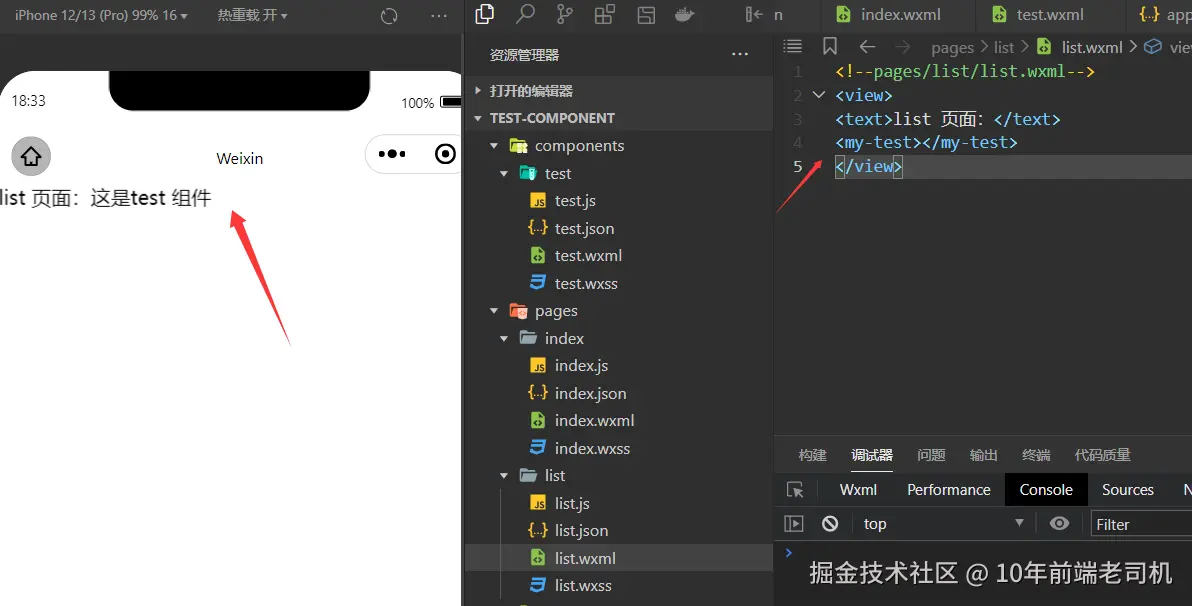Open the mini program capsule menu dots
The width and height of the screenshot is (1192, 606).
pyautogui.click(x=392, y=154)
